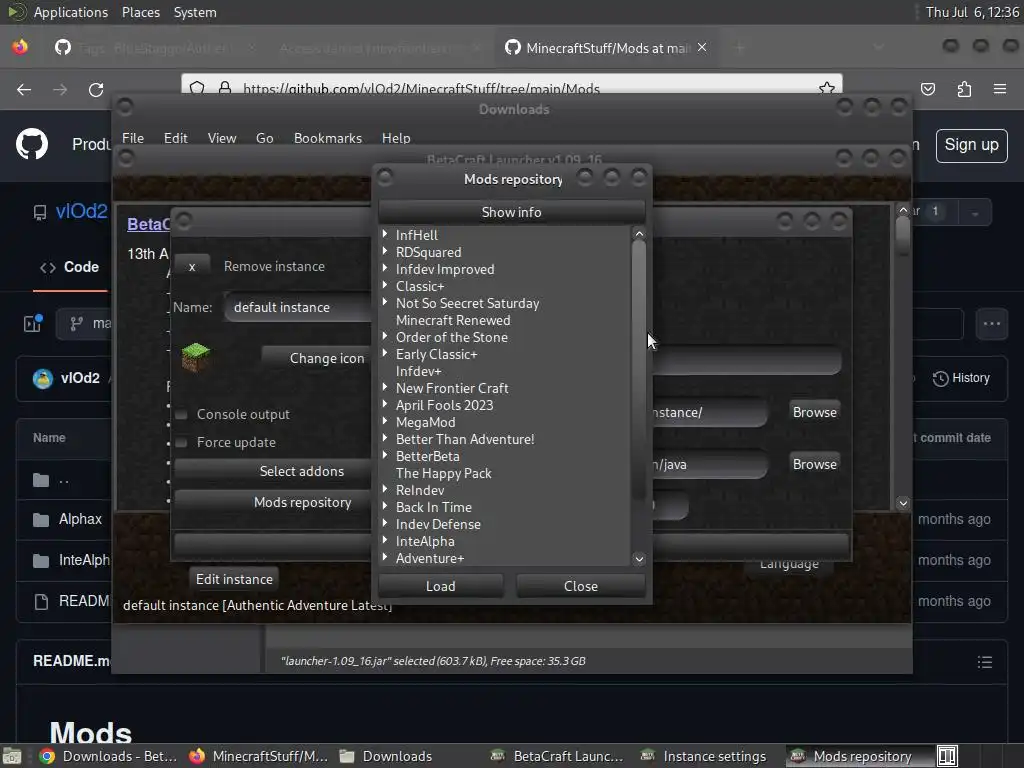The image size is (1024, 768).
Task: Expand the Classic+ mod arrow
Action: coord(385,285)
